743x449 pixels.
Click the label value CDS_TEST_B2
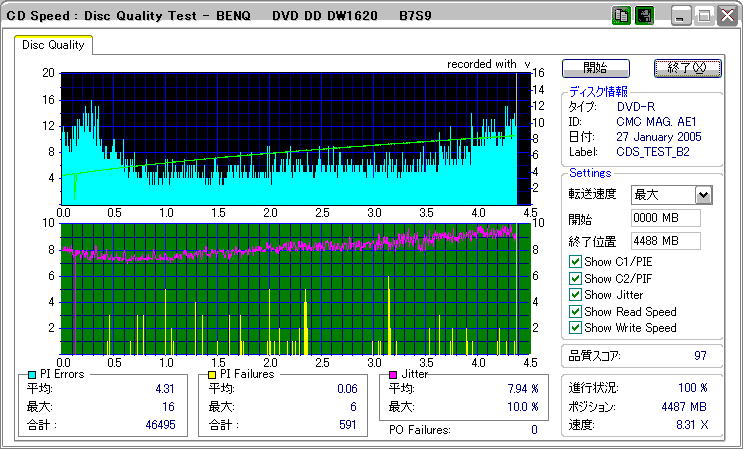pos(653,152)
